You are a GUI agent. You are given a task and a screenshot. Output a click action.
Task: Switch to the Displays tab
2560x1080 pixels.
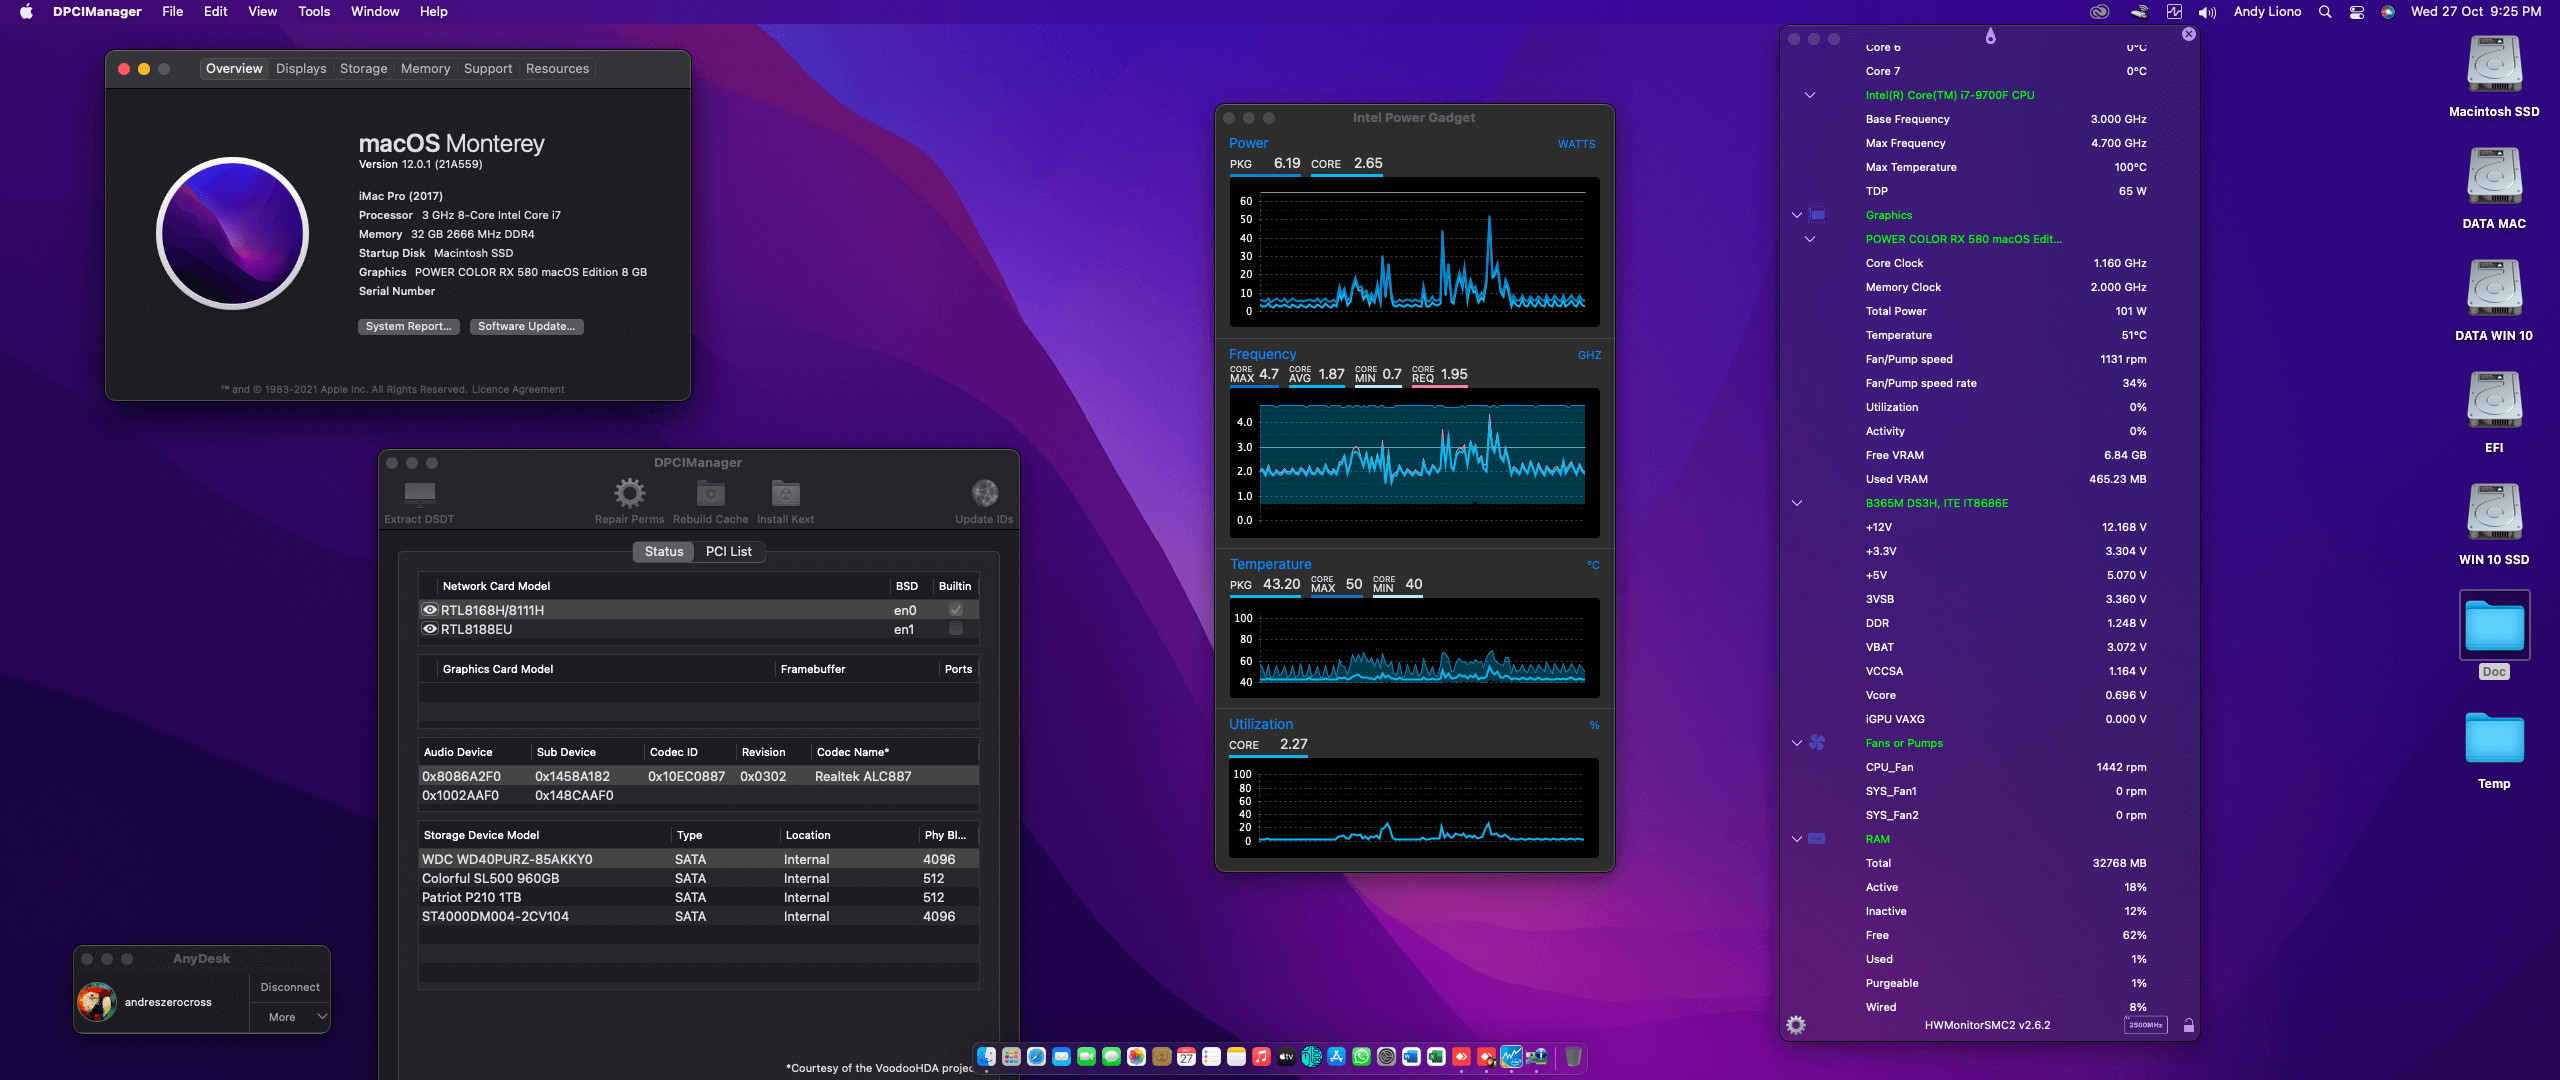pyautogui.click(x=301, y=68)
